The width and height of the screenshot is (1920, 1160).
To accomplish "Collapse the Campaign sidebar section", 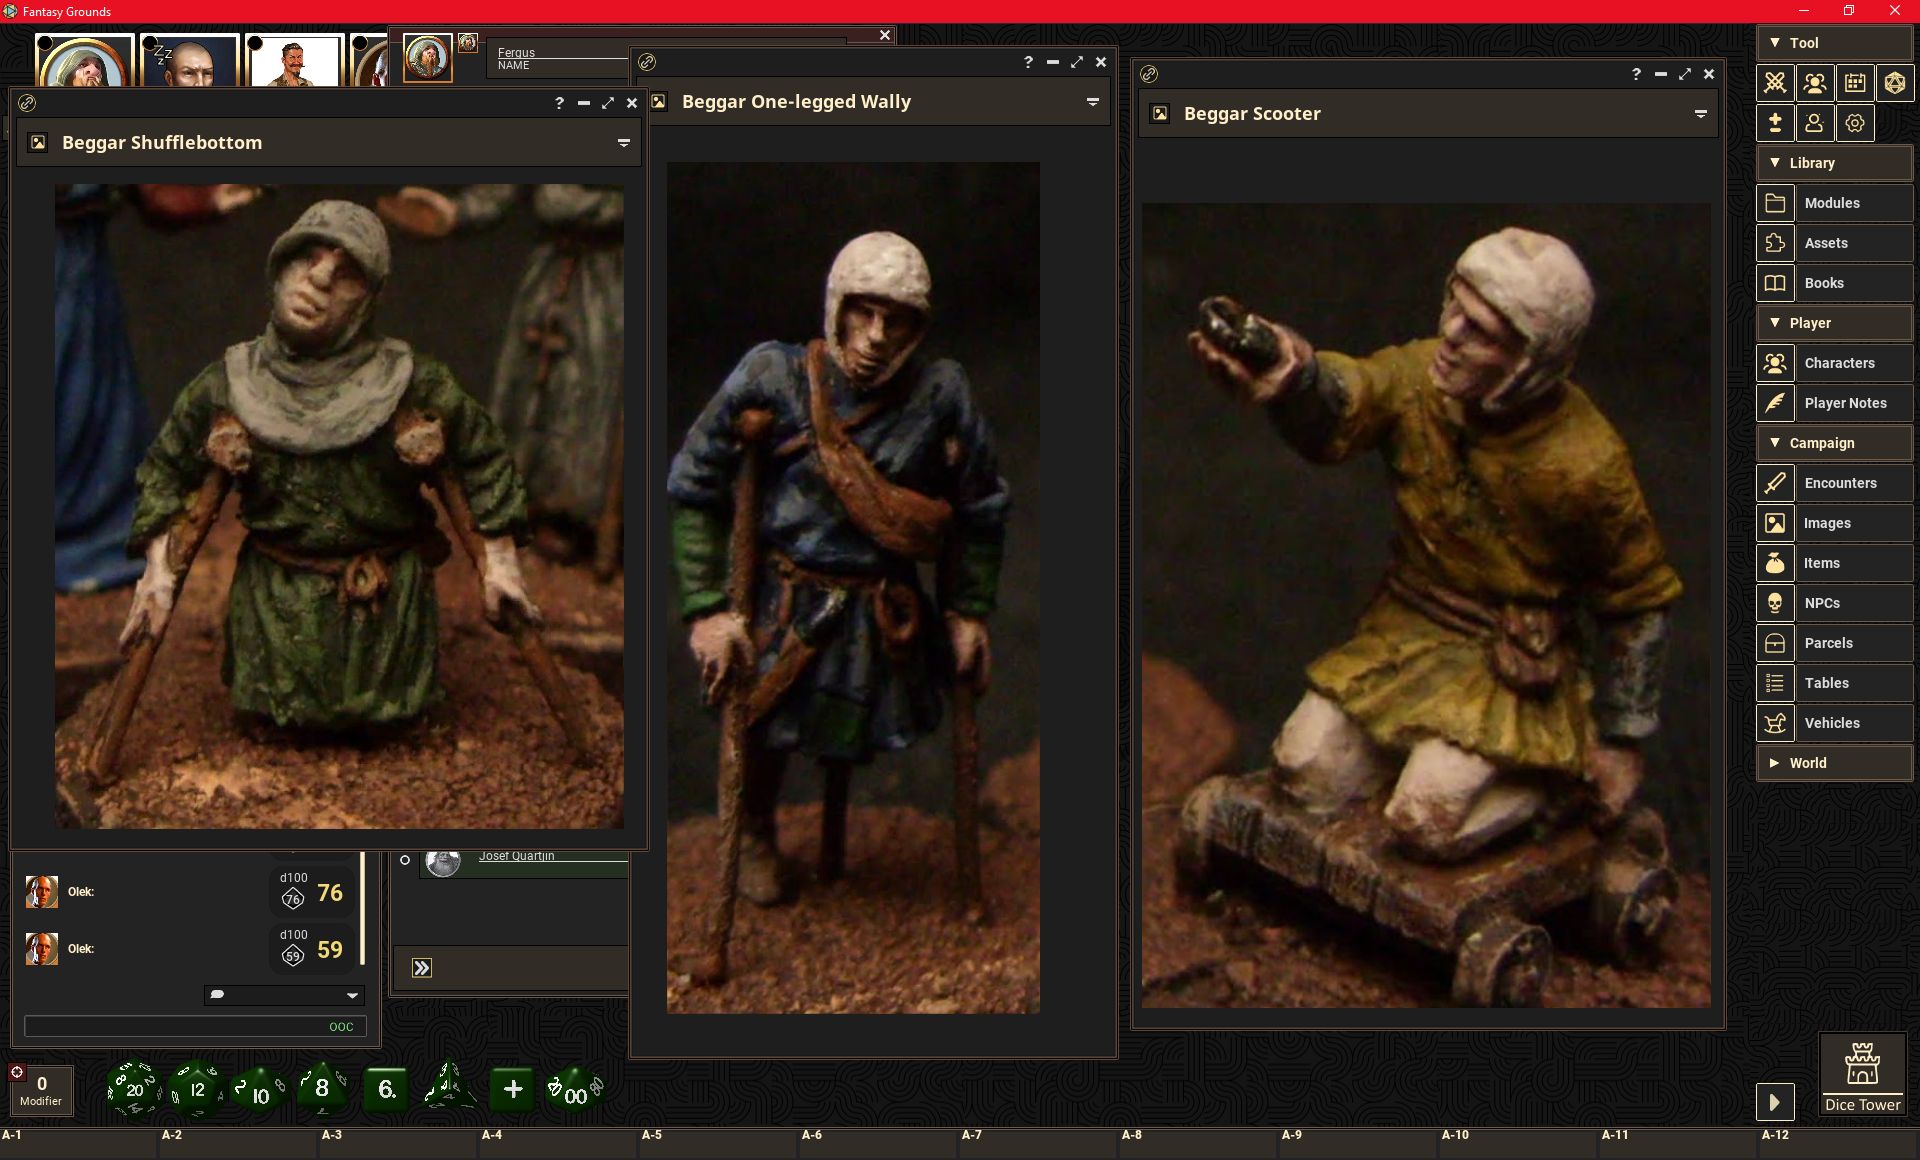I will point(1834,443).
